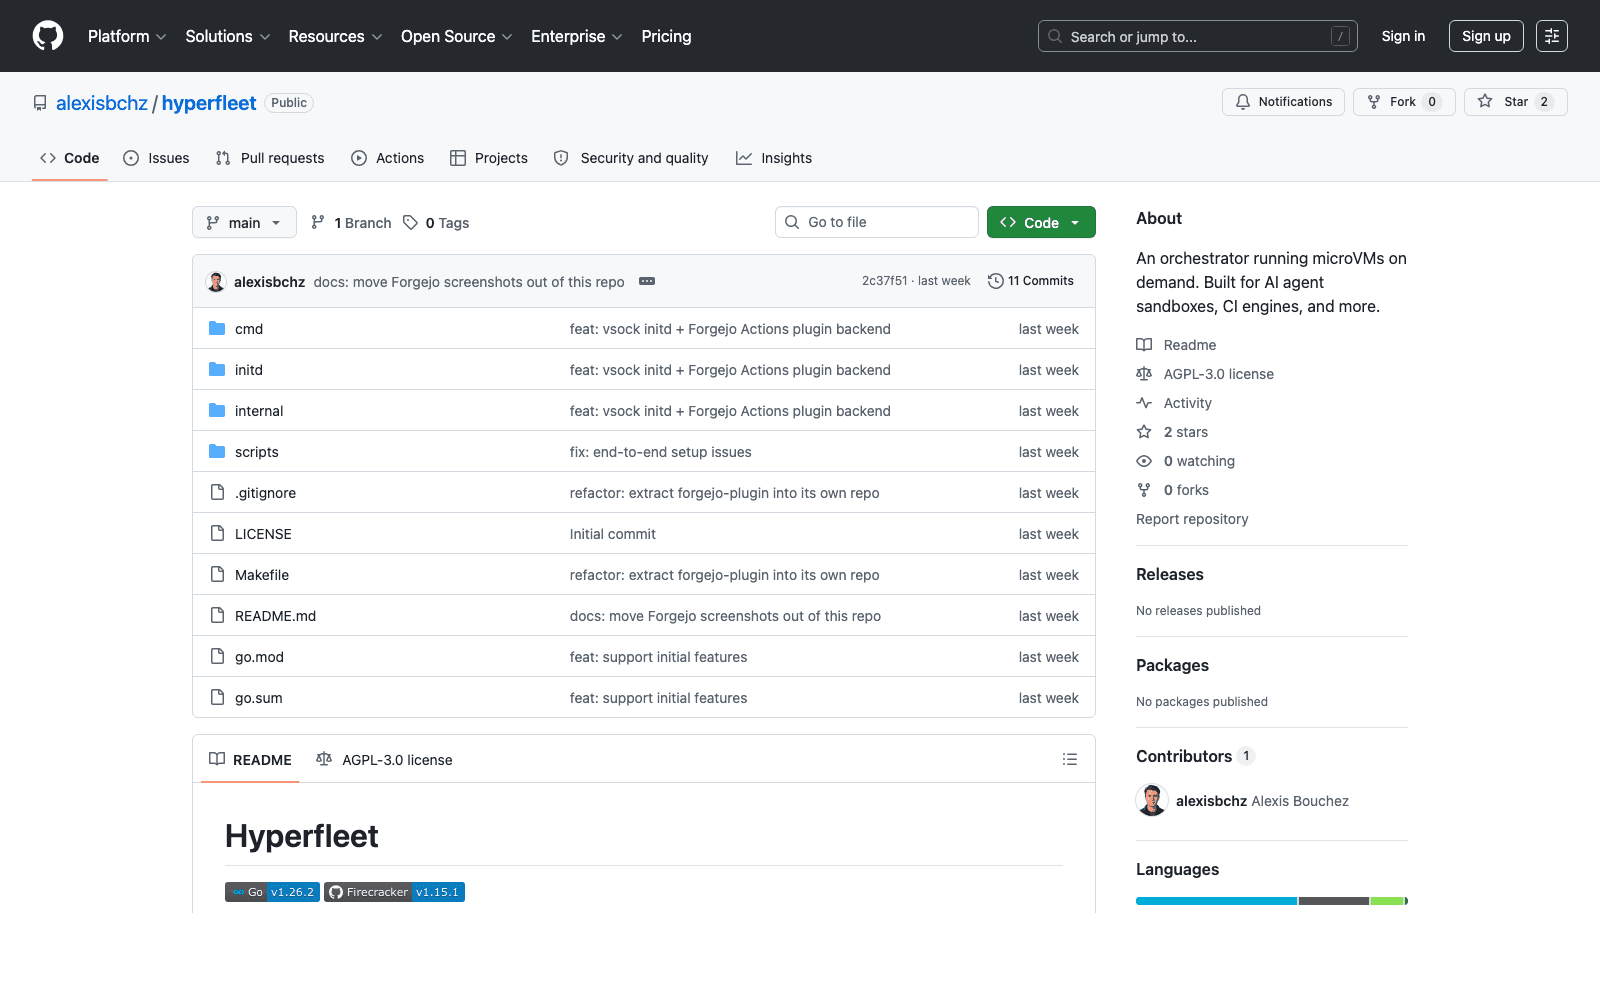This screenshot has height=1000, width=1600.
Task: Click the GitHub logo icon
Action: tap(48, 36)
